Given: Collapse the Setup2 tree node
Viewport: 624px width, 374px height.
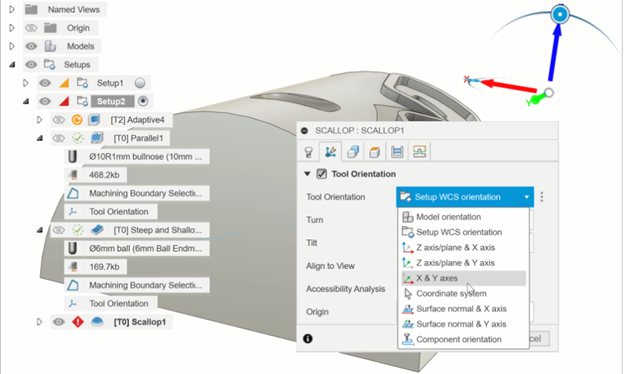Looking at the screenshot, I should 26,101.
